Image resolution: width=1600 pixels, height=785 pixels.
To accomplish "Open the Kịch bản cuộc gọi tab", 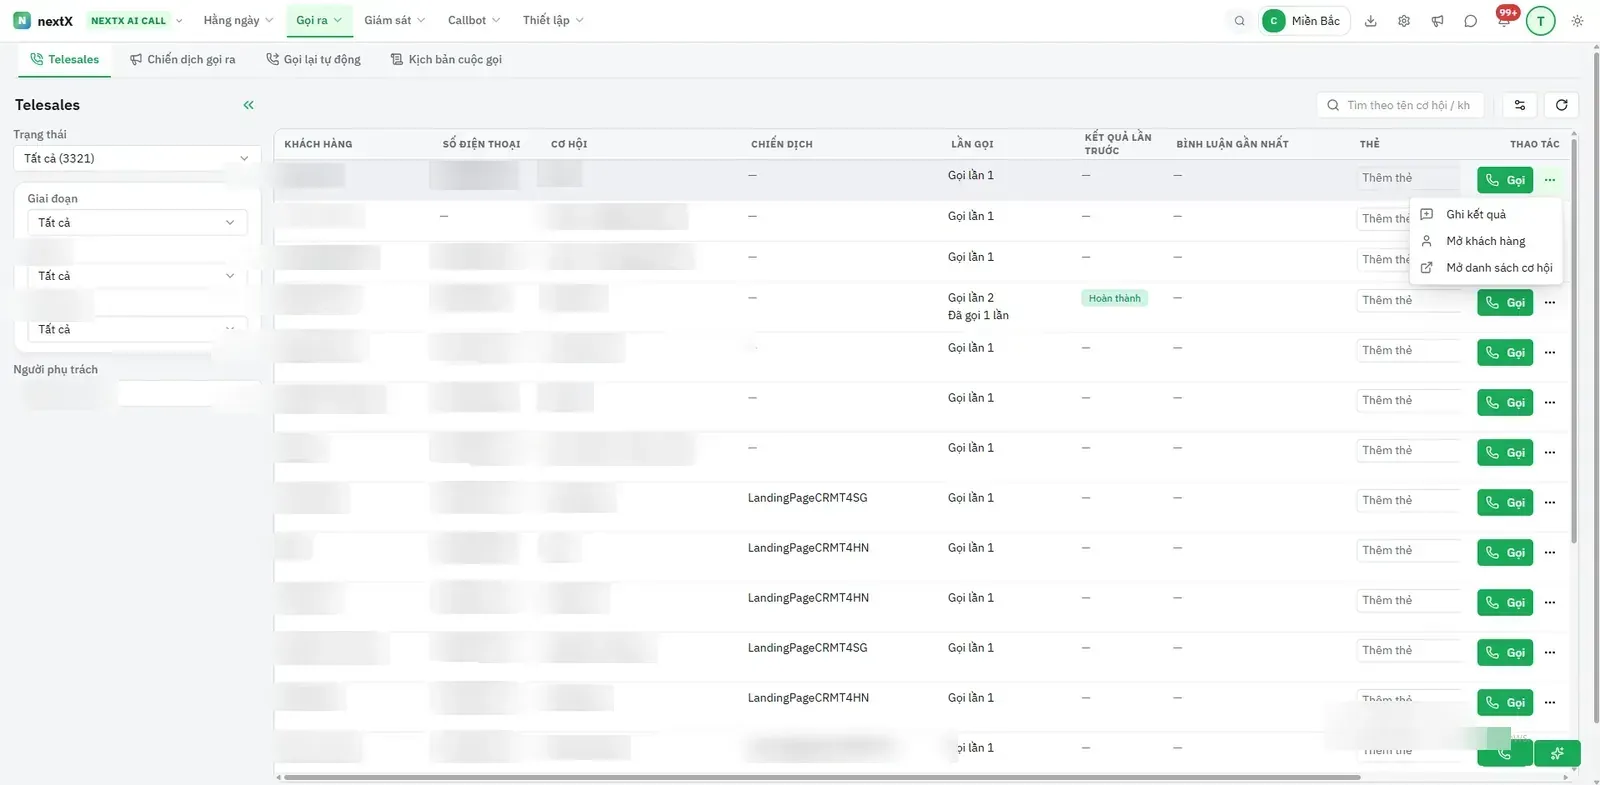I will coord(446,60).
